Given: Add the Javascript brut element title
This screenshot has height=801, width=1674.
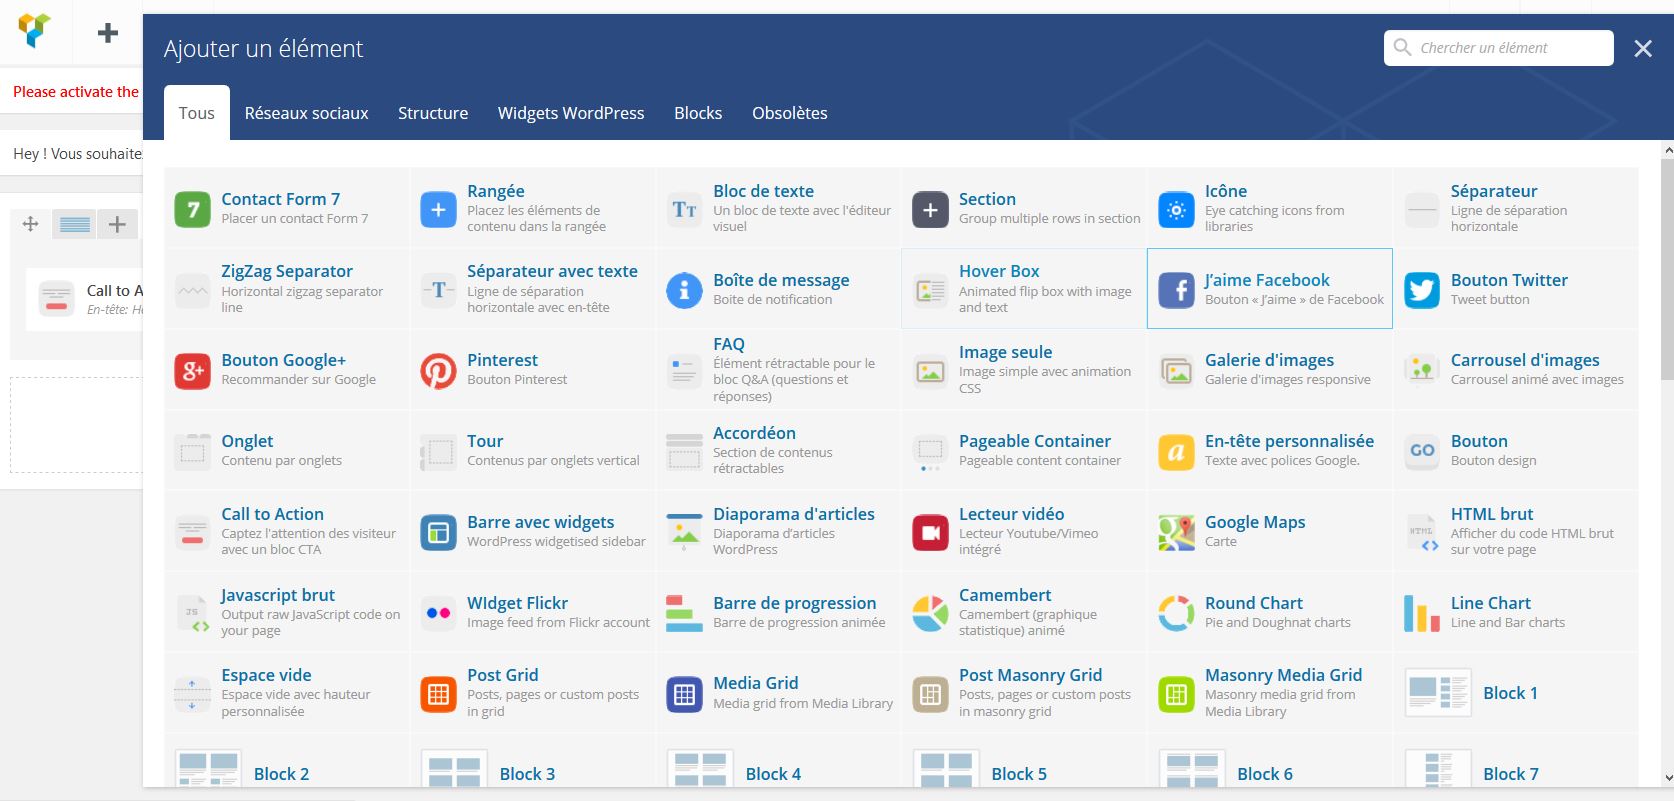Looking at the screenshot, I should point(278,595).
